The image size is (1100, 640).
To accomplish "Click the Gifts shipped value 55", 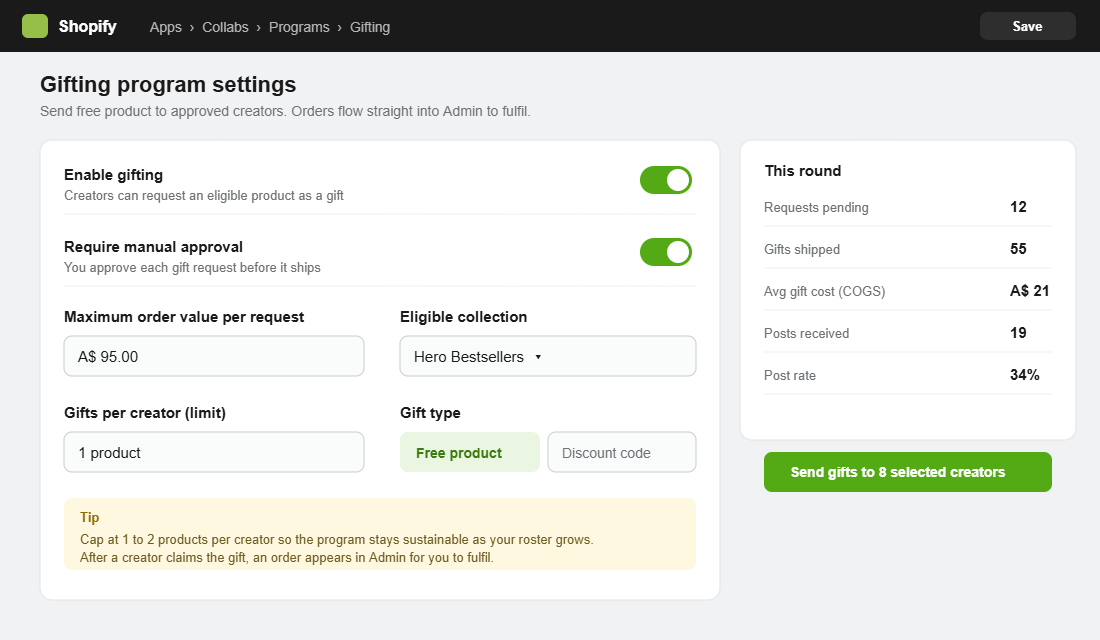I will tap(1018, 249).
